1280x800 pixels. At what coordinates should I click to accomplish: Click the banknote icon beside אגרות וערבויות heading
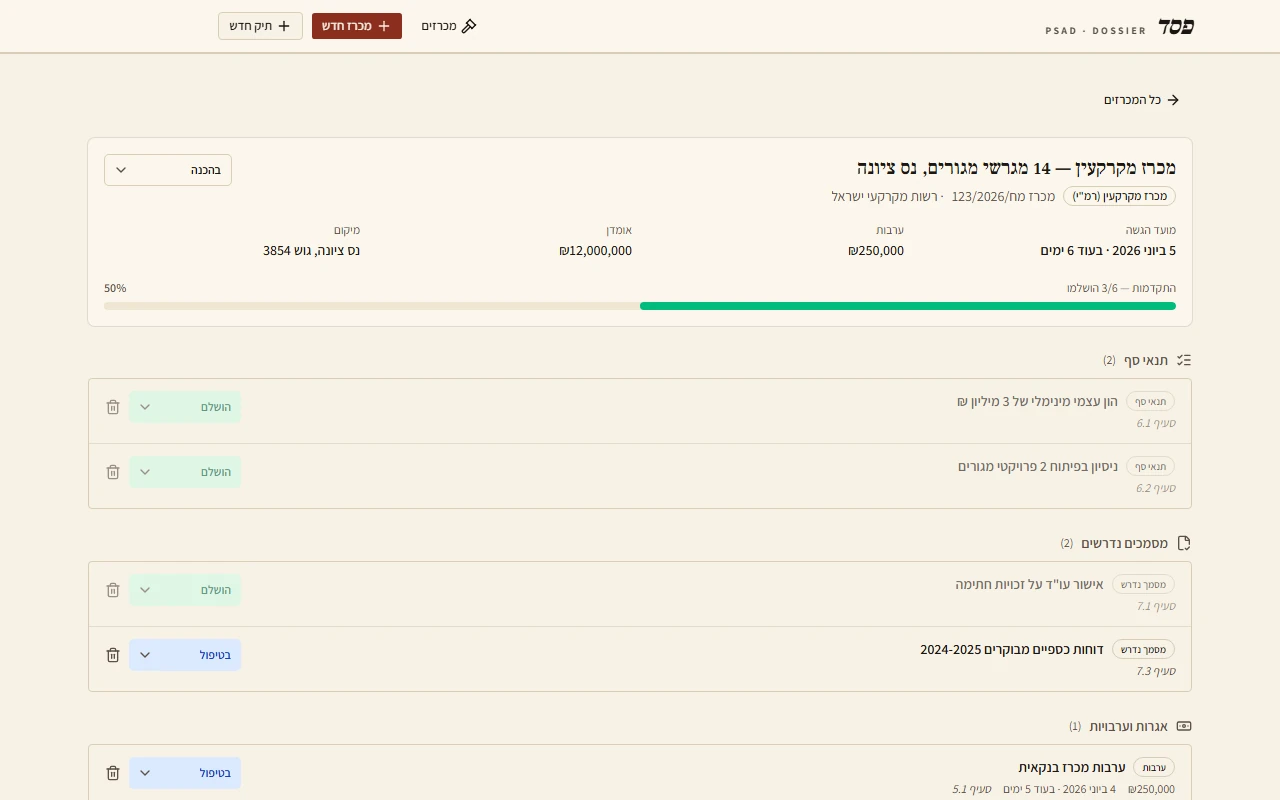click(1184, 726)
